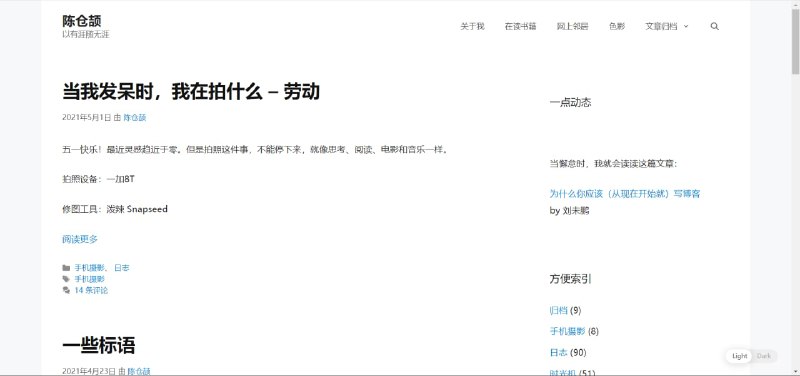Image resolution: width=800 pixels, height=376 pixels.
Task: Expand the 文章归档 menu chevron
Action: coord(686,27)
